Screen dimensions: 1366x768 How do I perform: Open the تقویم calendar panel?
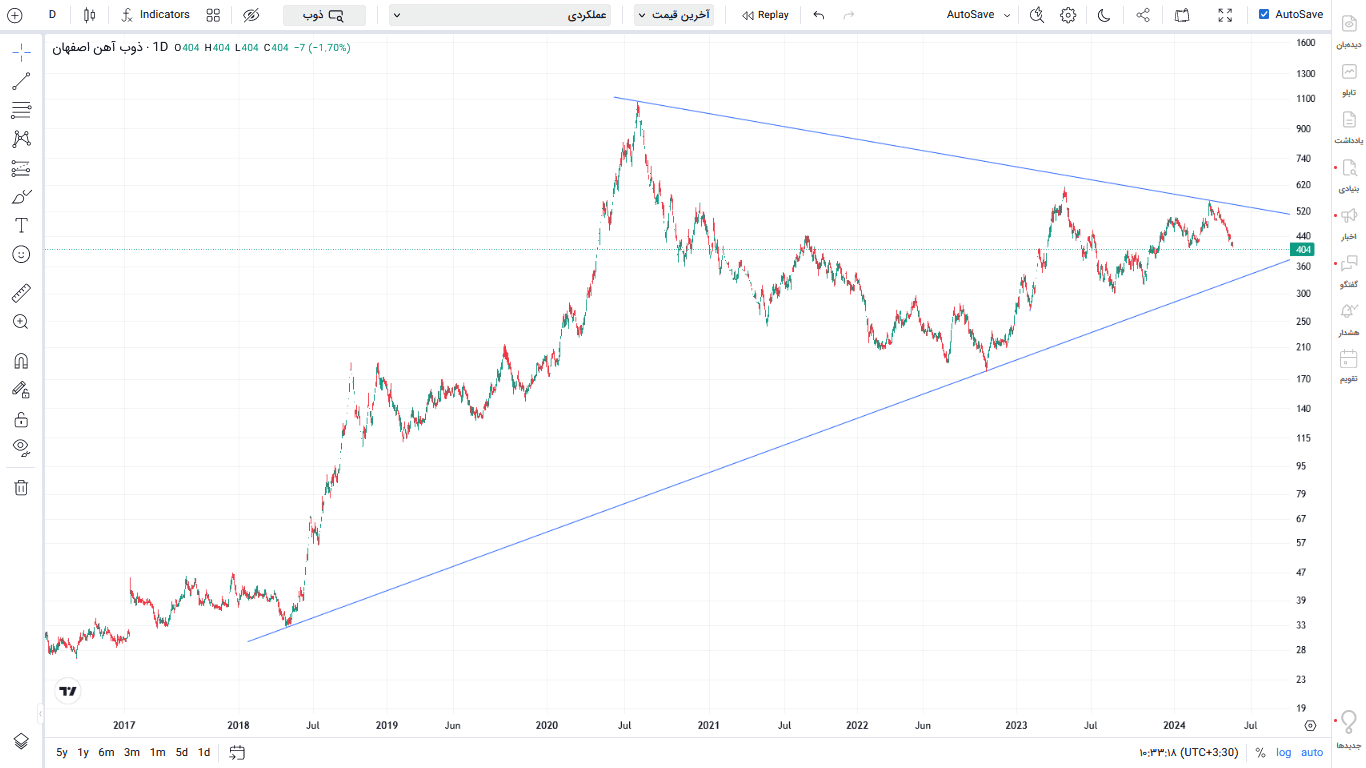[1349, 366]
